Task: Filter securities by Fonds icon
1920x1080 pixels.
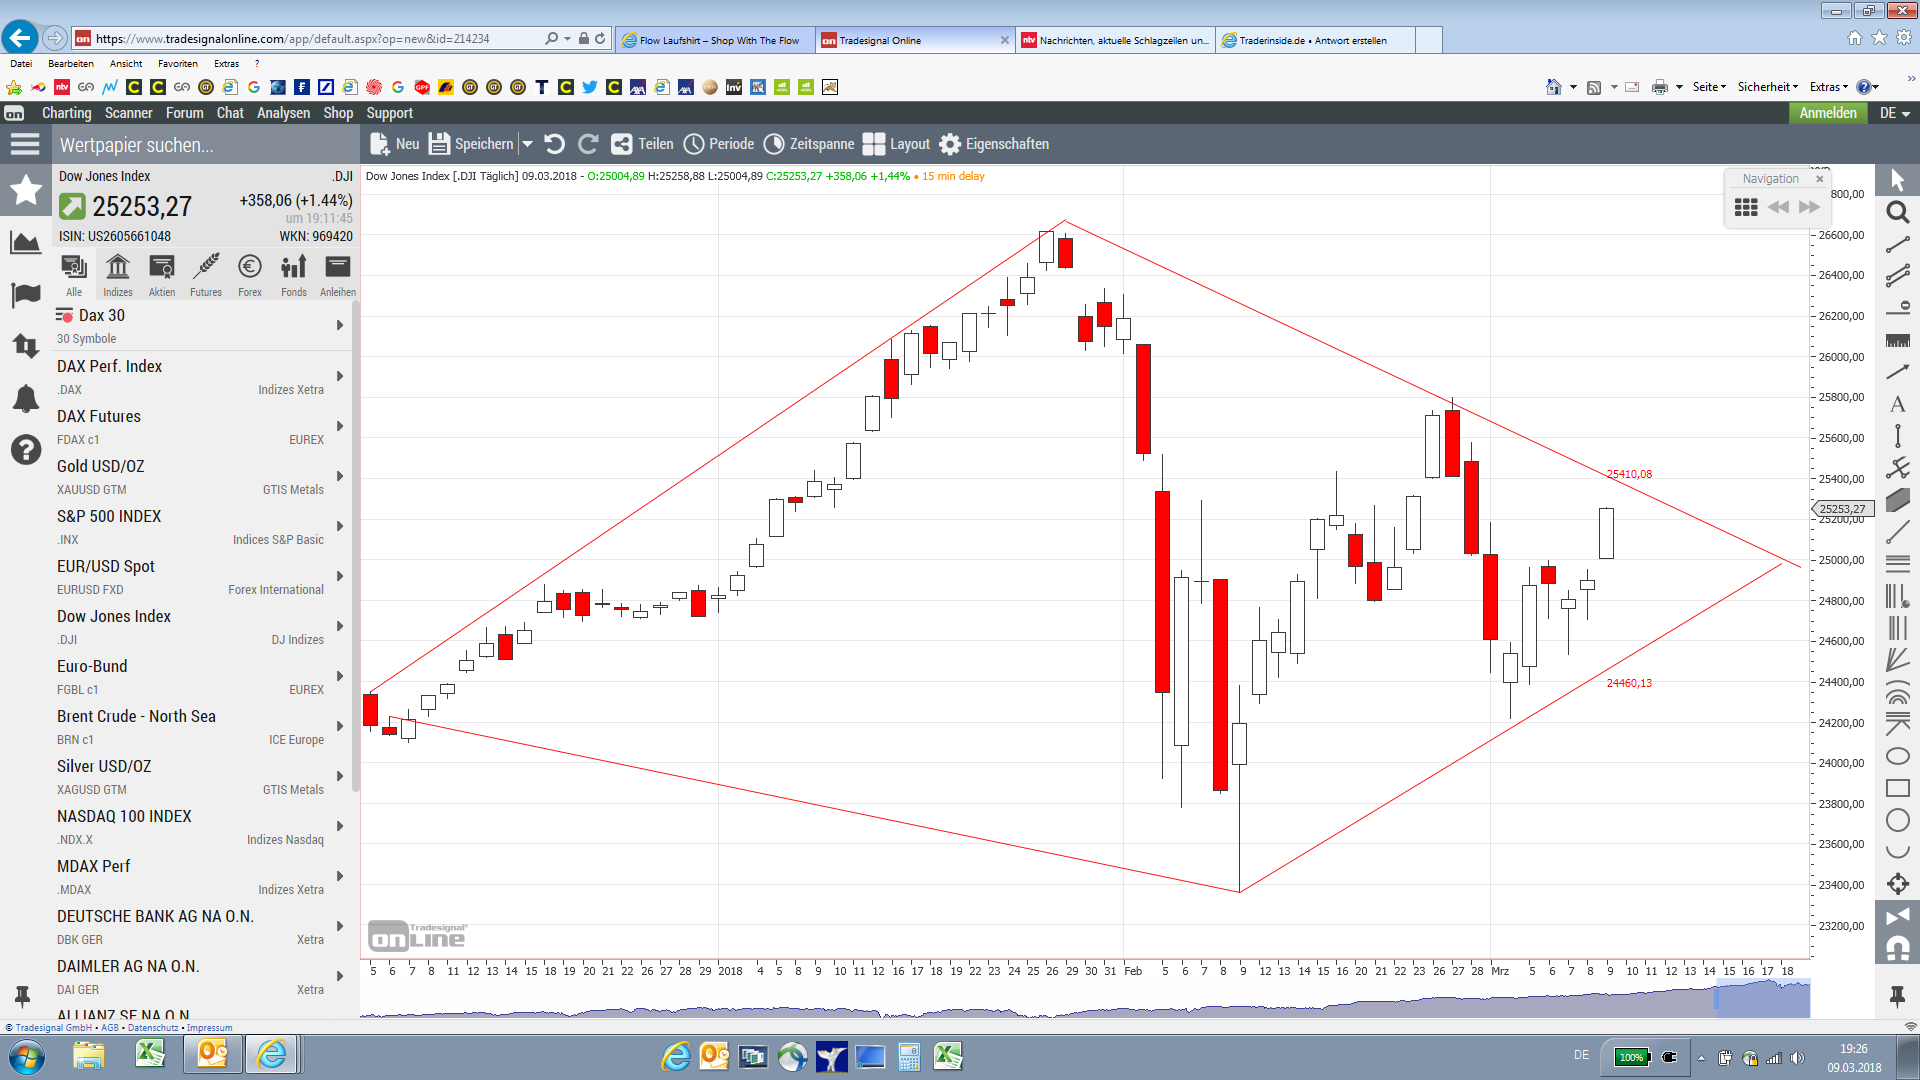Action: point(294,275)
